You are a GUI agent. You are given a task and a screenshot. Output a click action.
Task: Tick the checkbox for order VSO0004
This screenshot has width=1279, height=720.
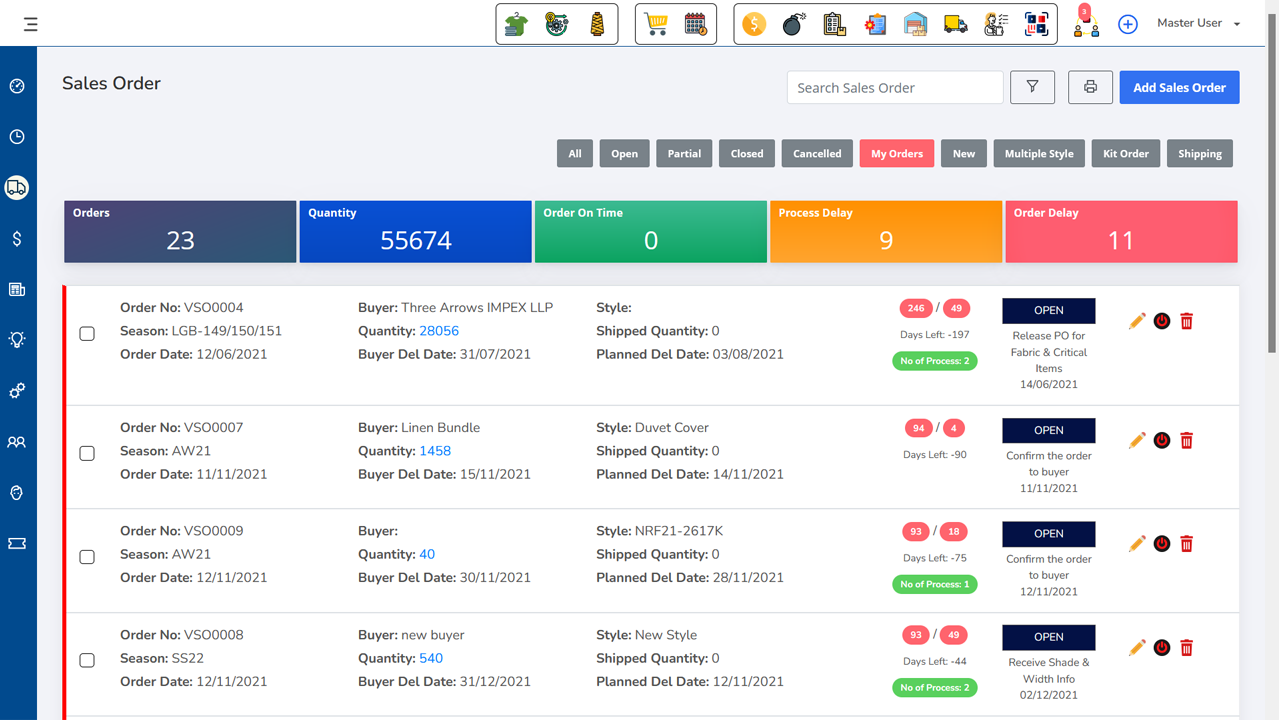tap(87, 333)
